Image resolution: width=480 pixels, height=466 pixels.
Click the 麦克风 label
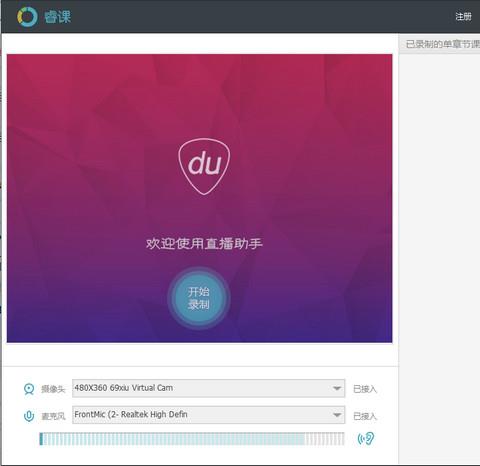(x=53, y=416)
